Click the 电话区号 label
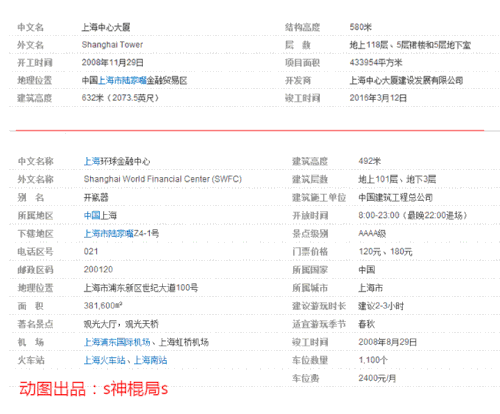This screenshot has width=500, height=414. click(35, 251)
